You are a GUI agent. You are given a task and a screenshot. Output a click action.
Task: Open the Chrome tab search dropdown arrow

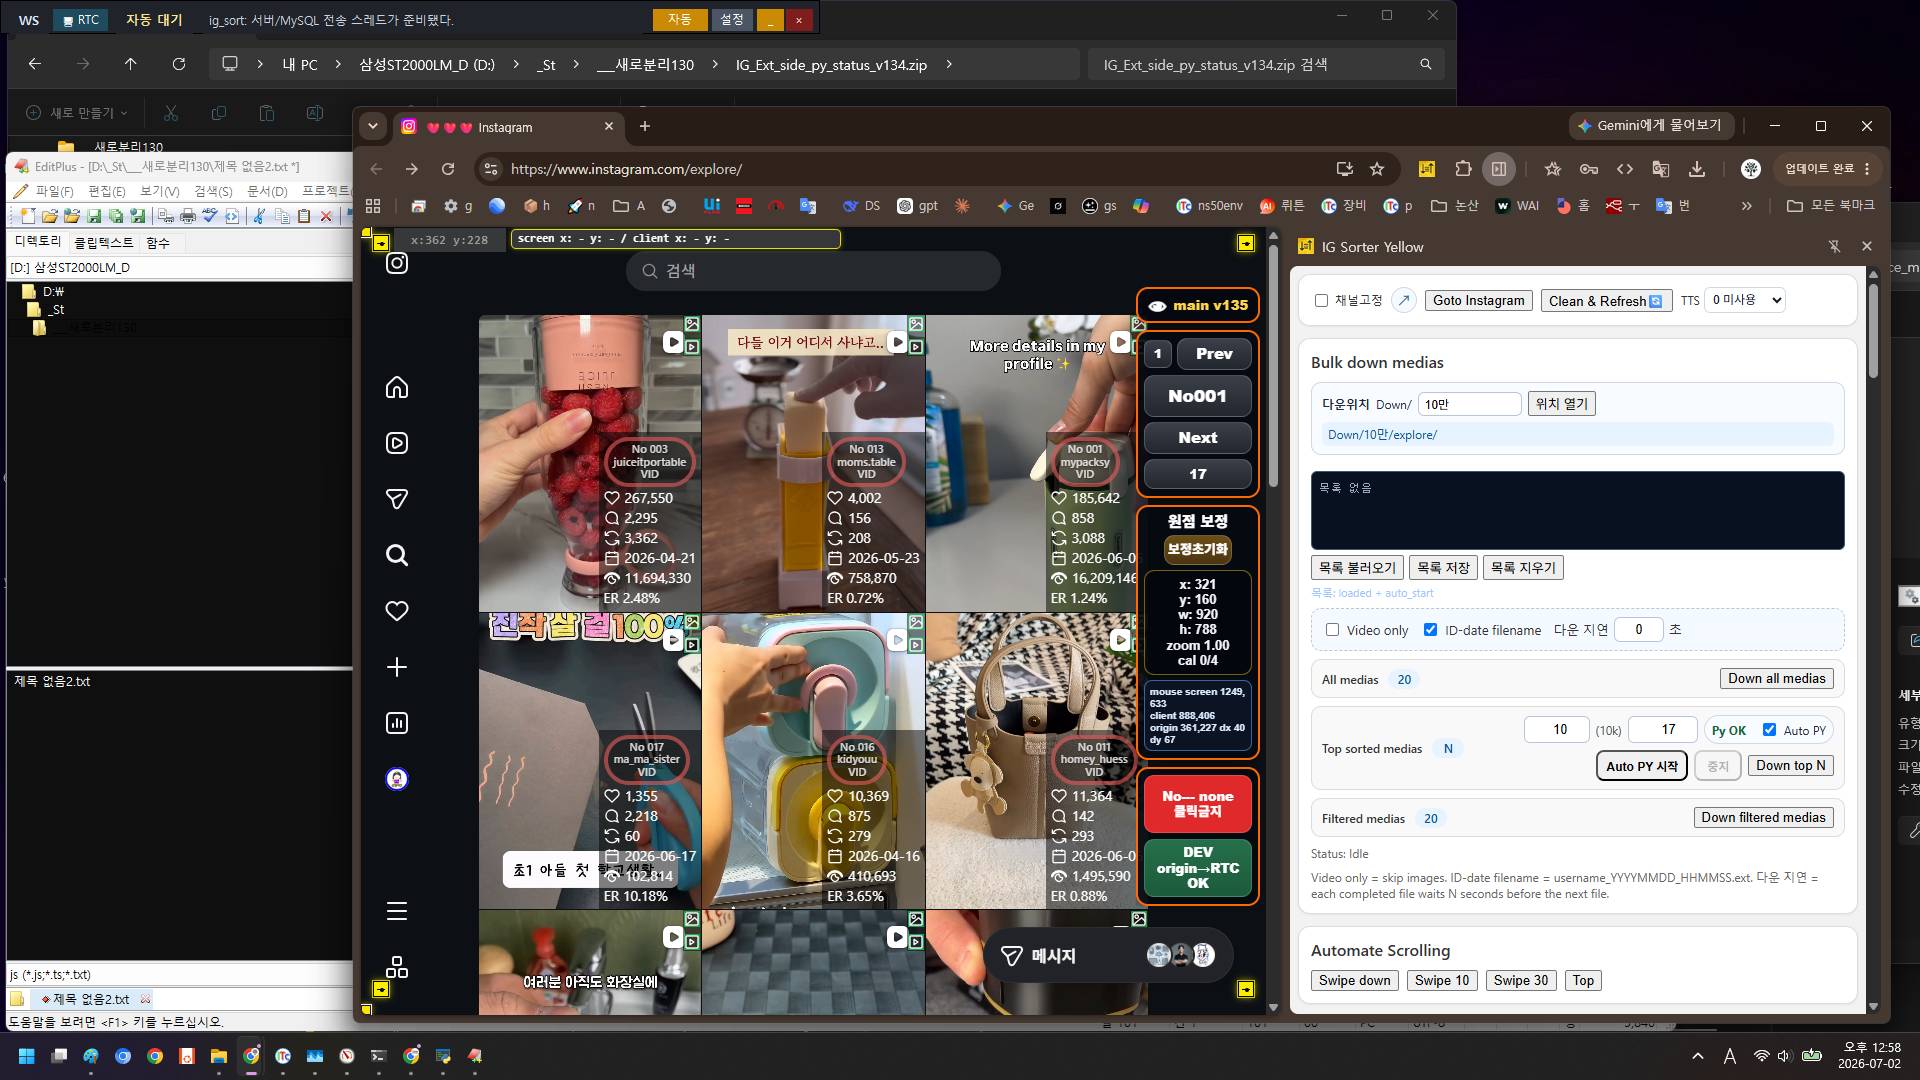coord(373,126)
